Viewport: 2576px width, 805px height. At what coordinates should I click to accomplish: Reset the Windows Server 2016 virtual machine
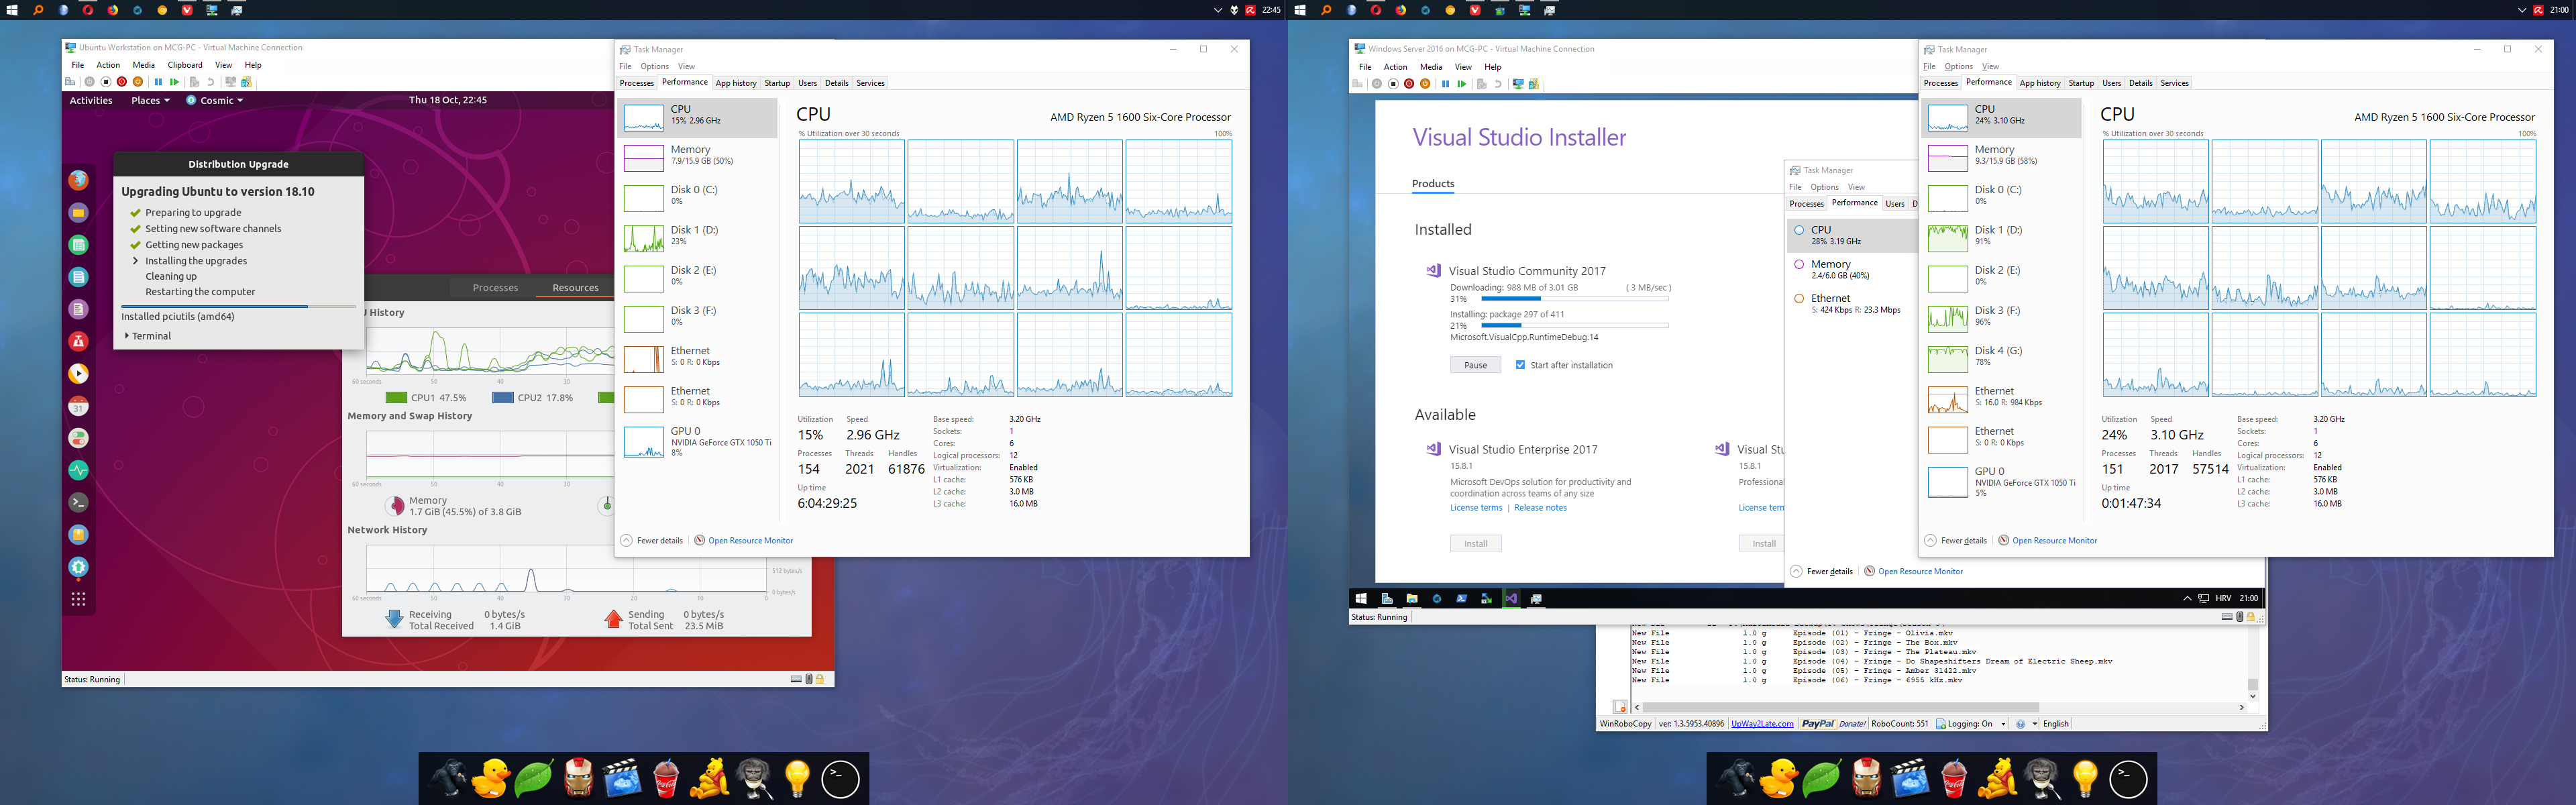tap(1462, 84)
